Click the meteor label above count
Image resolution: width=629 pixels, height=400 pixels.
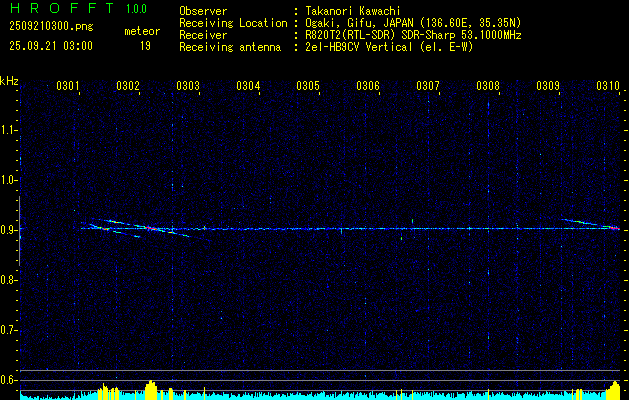click(142, 31)
